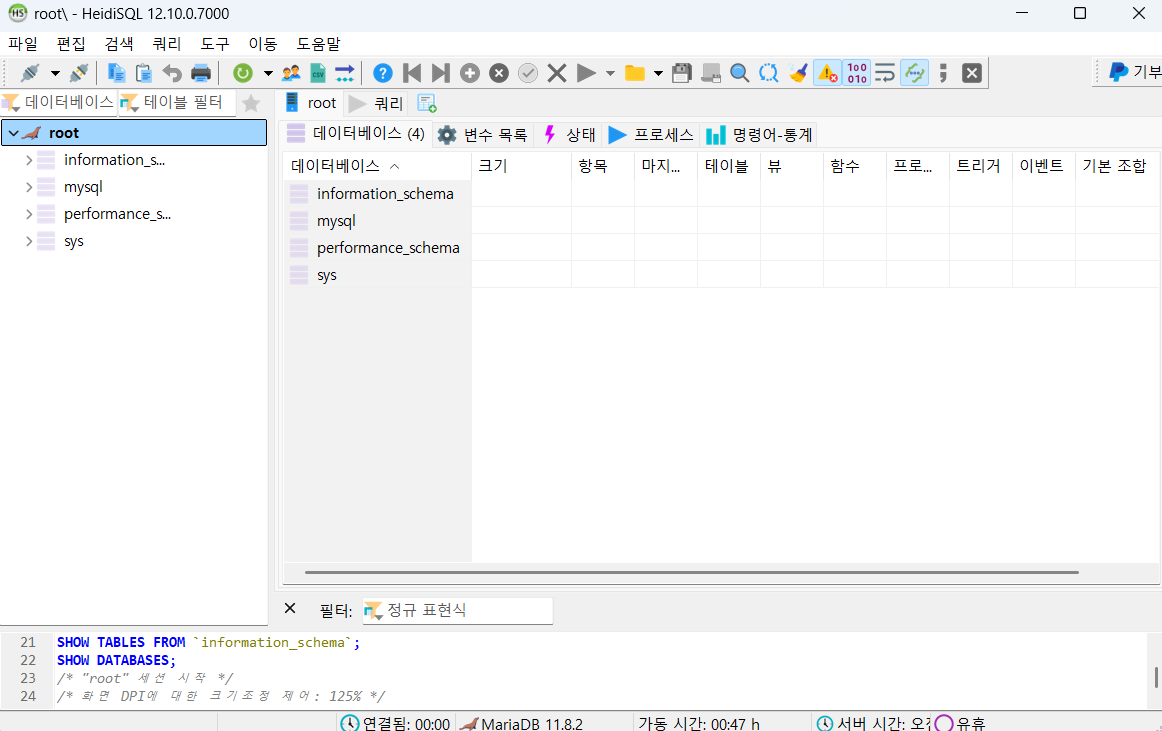
Task: Toggle stop on errors warning icon
Action: (x=827, y=73)
